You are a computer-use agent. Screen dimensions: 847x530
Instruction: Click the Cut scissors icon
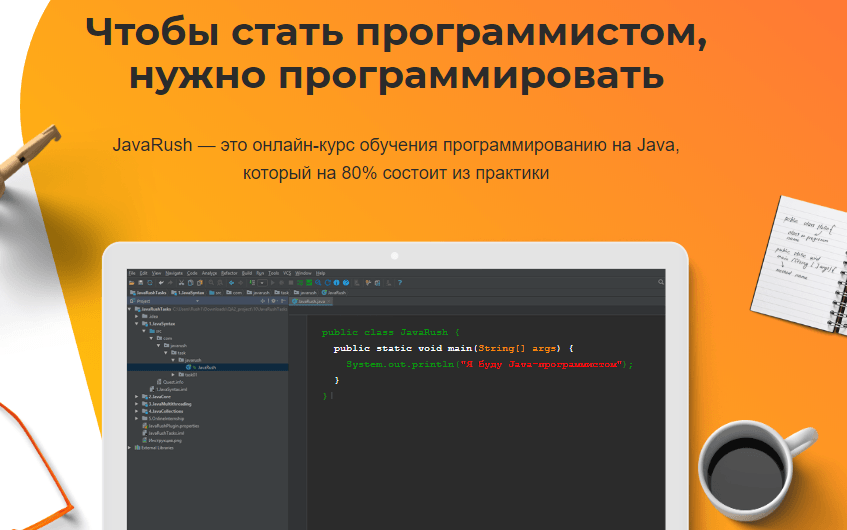pyautogui.click(x=181, y=283)
